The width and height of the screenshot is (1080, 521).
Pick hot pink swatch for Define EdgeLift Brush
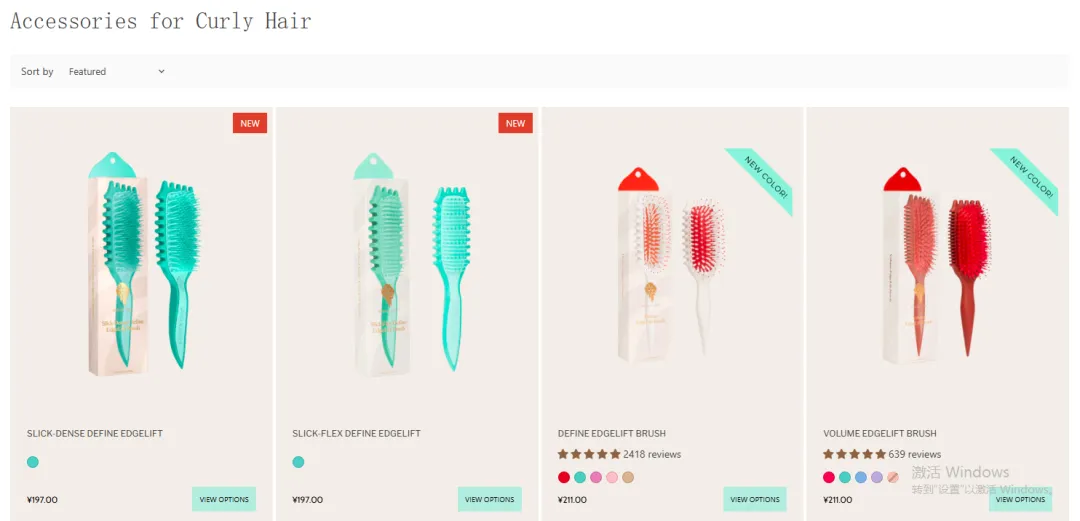596,477
